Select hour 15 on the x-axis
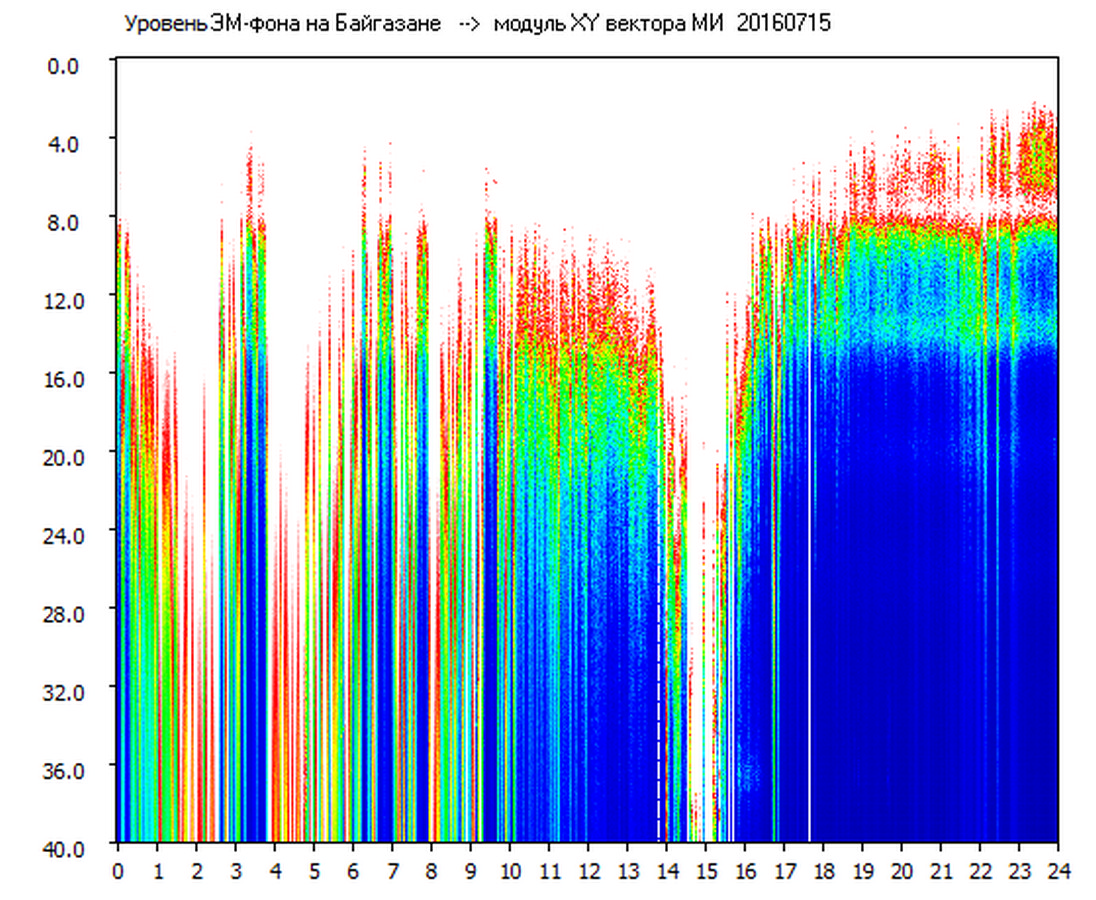This screenshot has height=900, width=1096. coord(705,871)
